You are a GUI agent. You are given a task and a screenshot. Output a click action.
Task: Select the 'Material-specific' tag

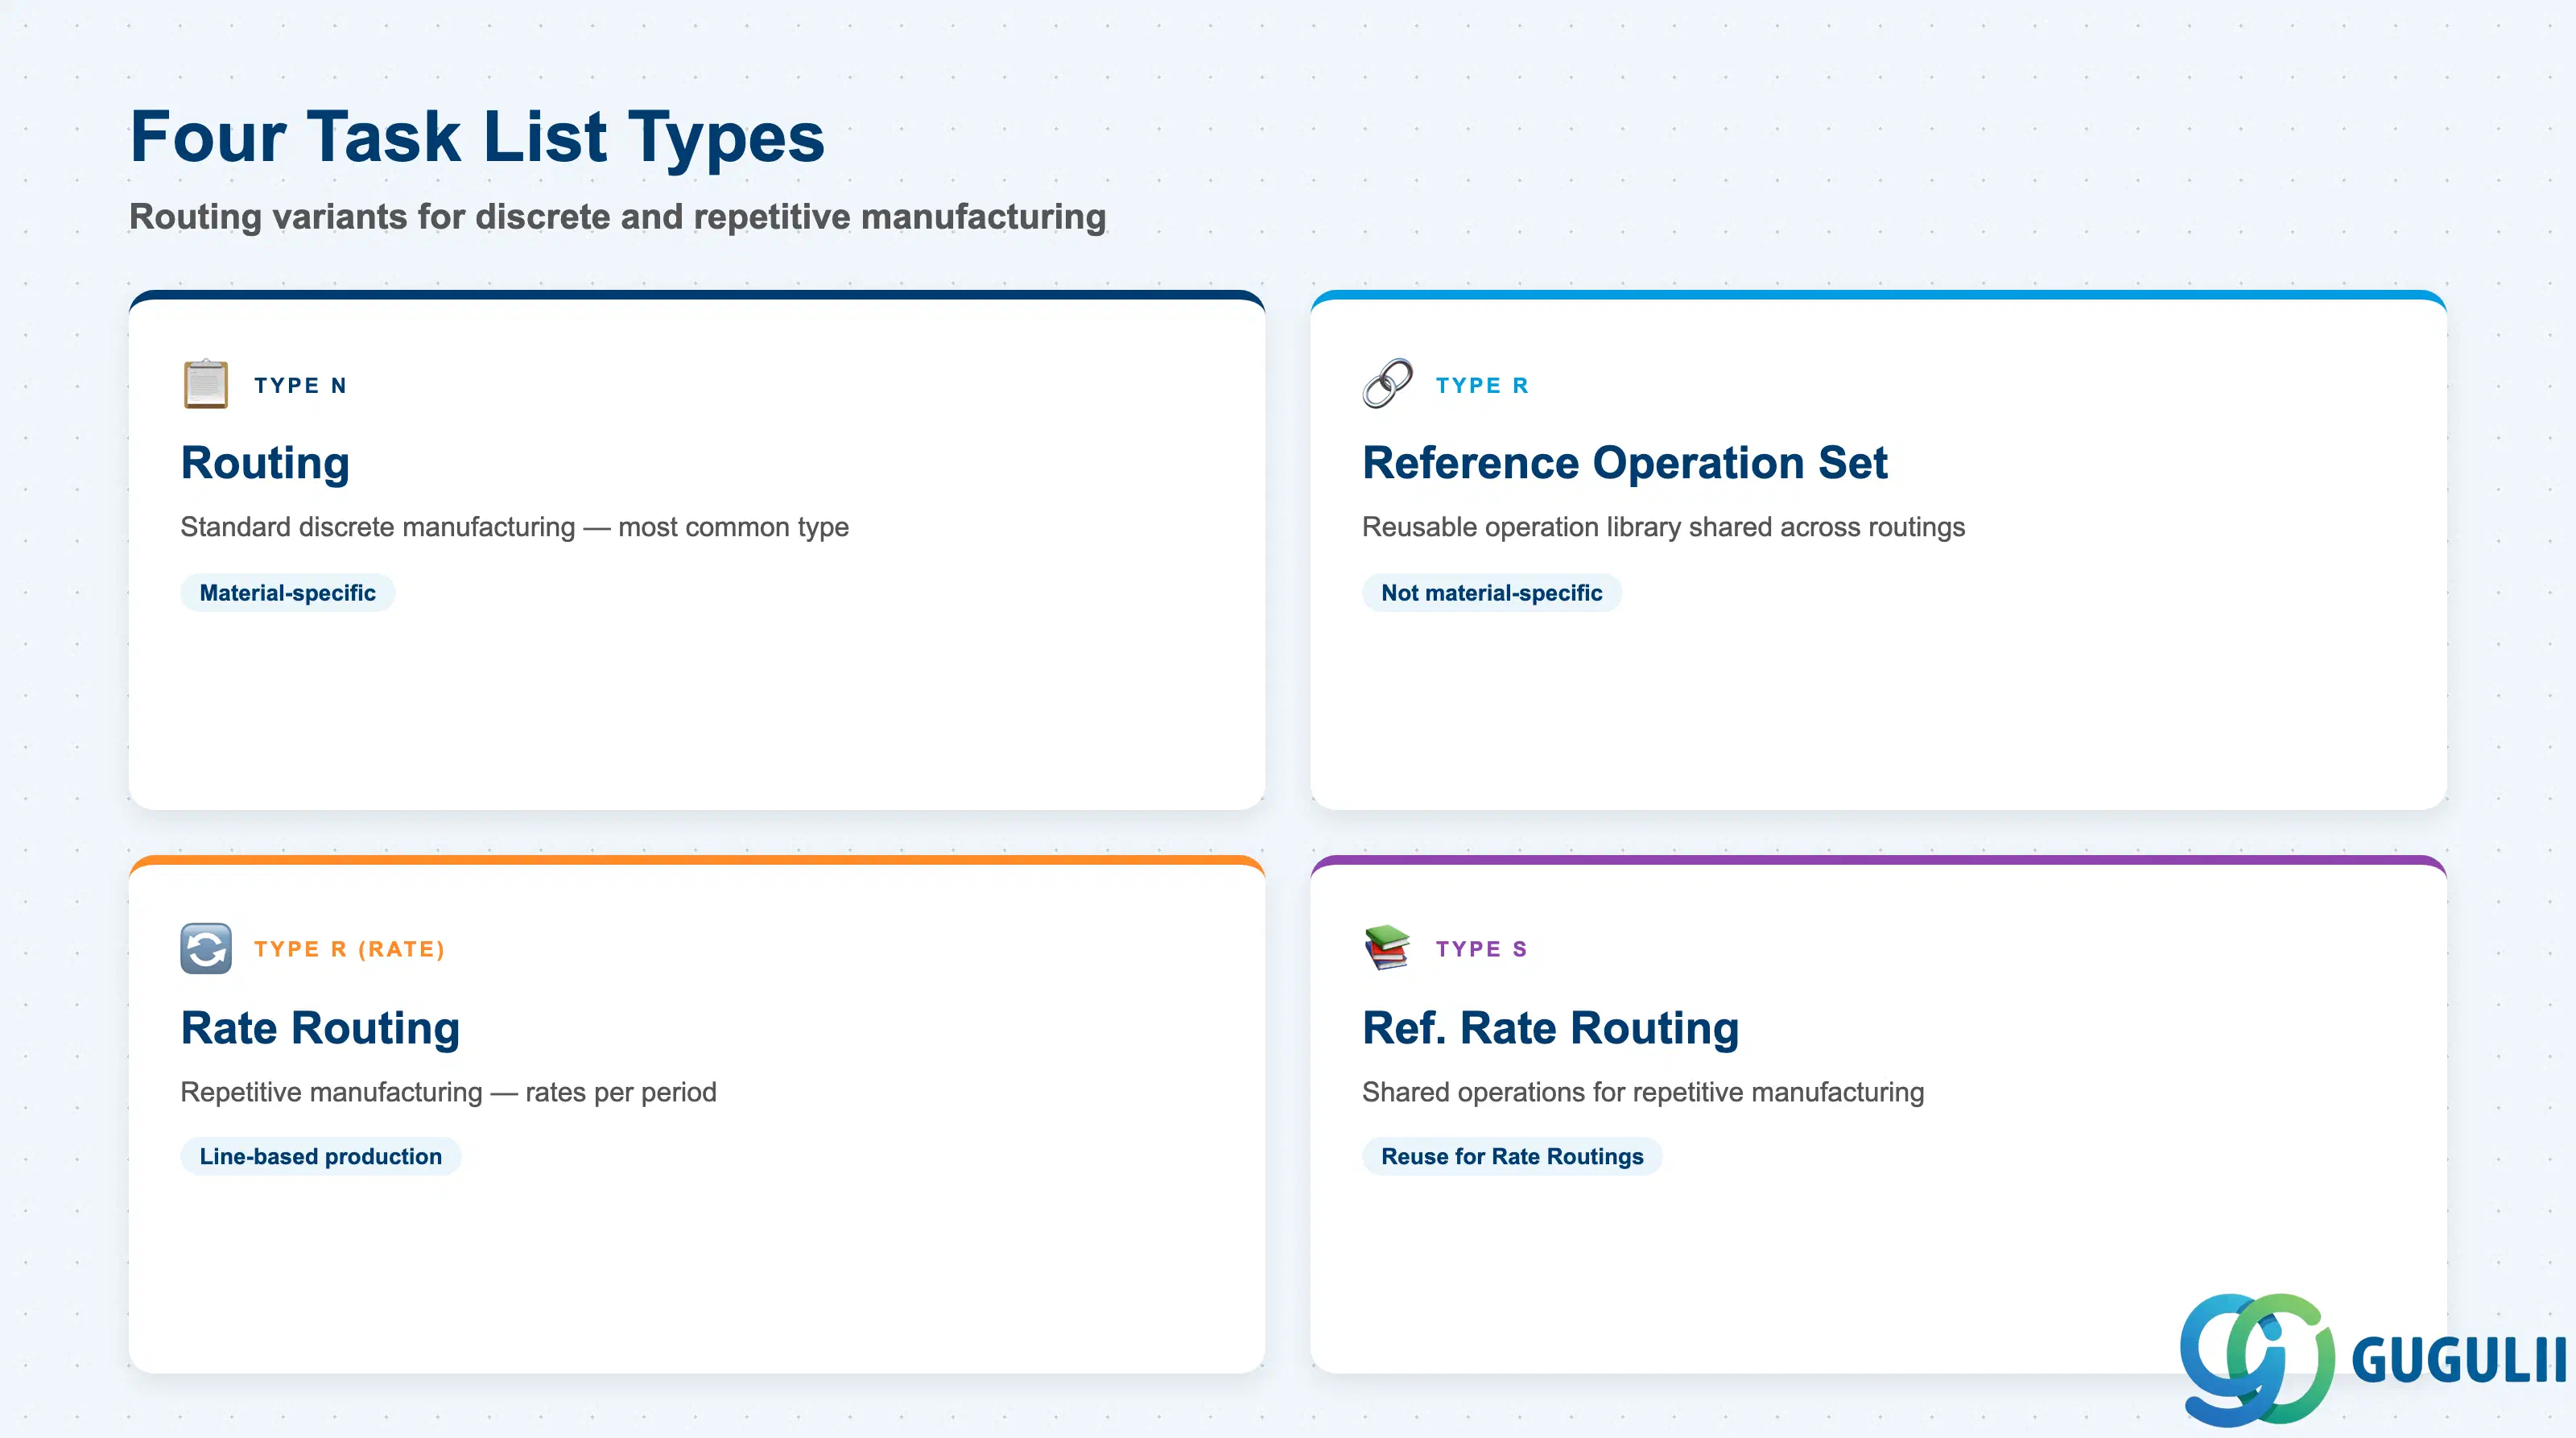pyautogui.click(x=288, y=593)
